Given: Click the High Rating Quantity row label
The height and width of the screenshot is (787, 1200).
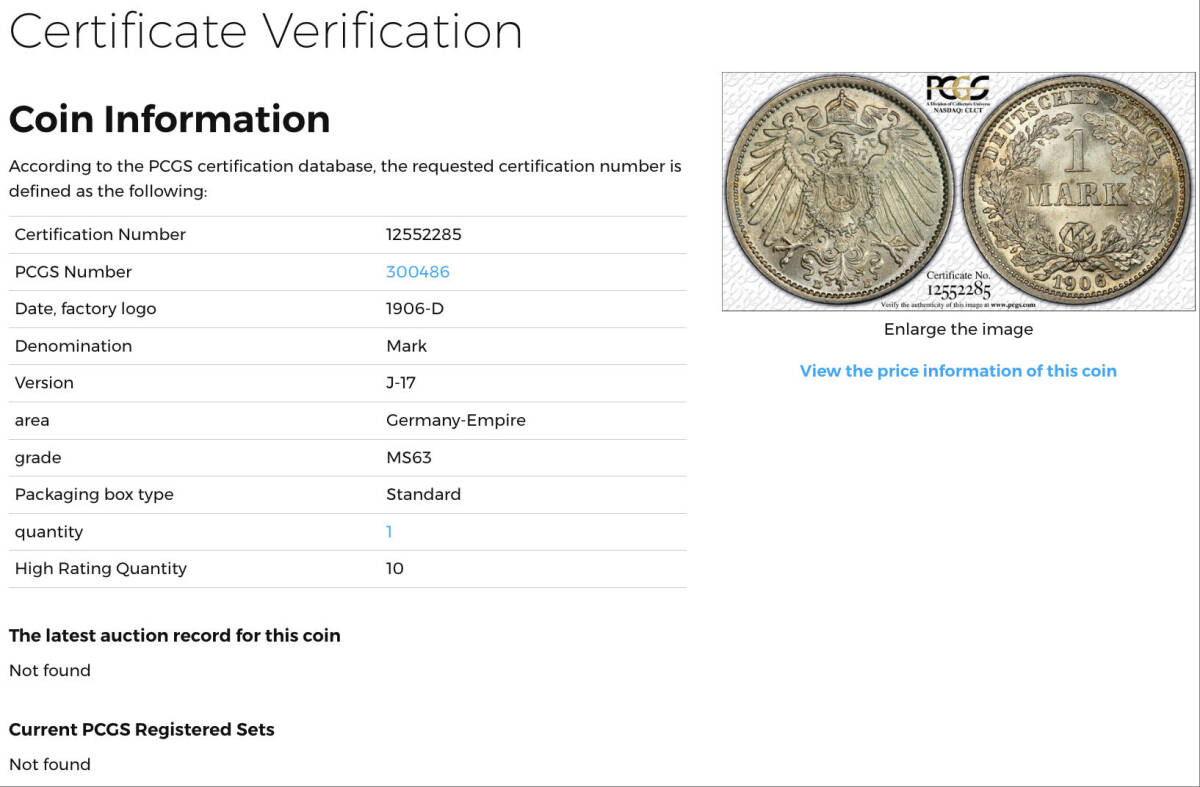Looking at the screenshot, I should point(100,569).
